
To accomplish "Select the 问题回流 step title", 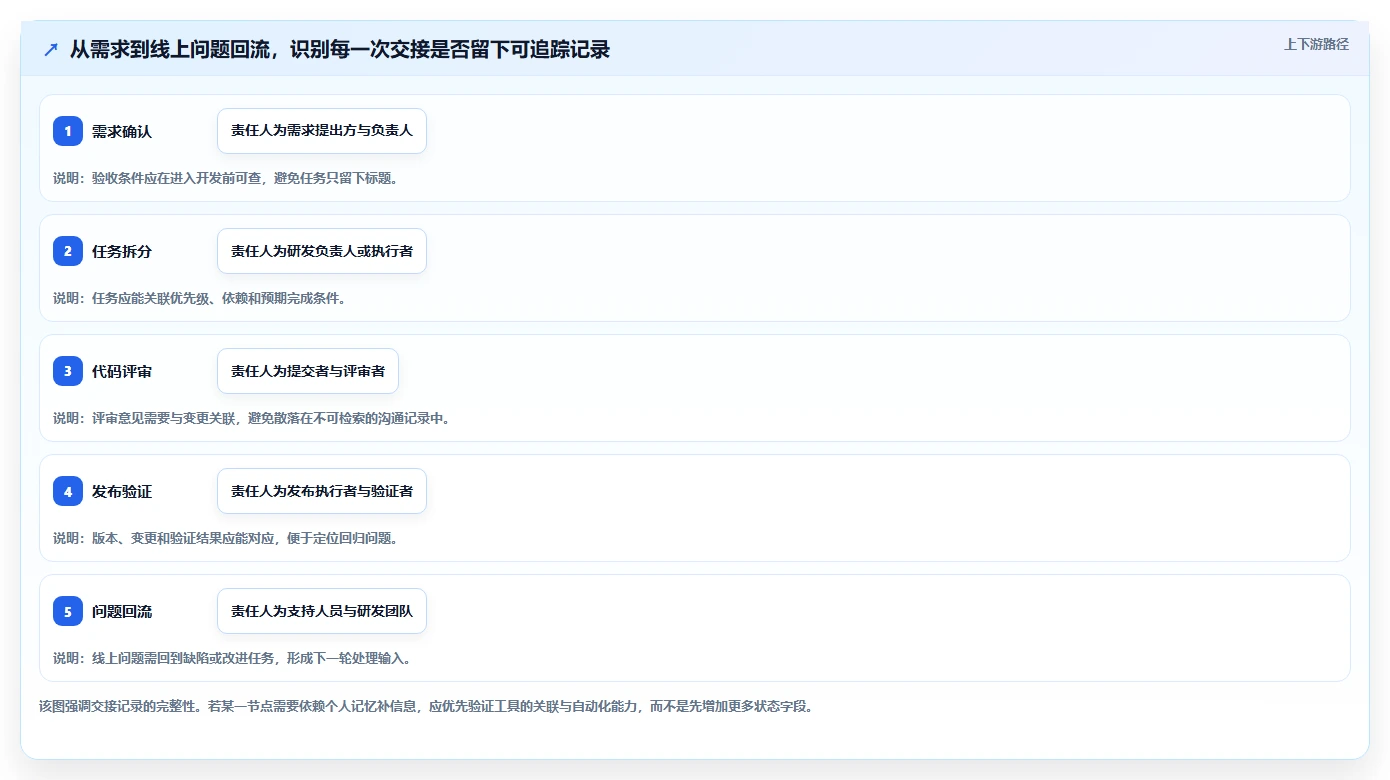I will [x=122, y=611].
